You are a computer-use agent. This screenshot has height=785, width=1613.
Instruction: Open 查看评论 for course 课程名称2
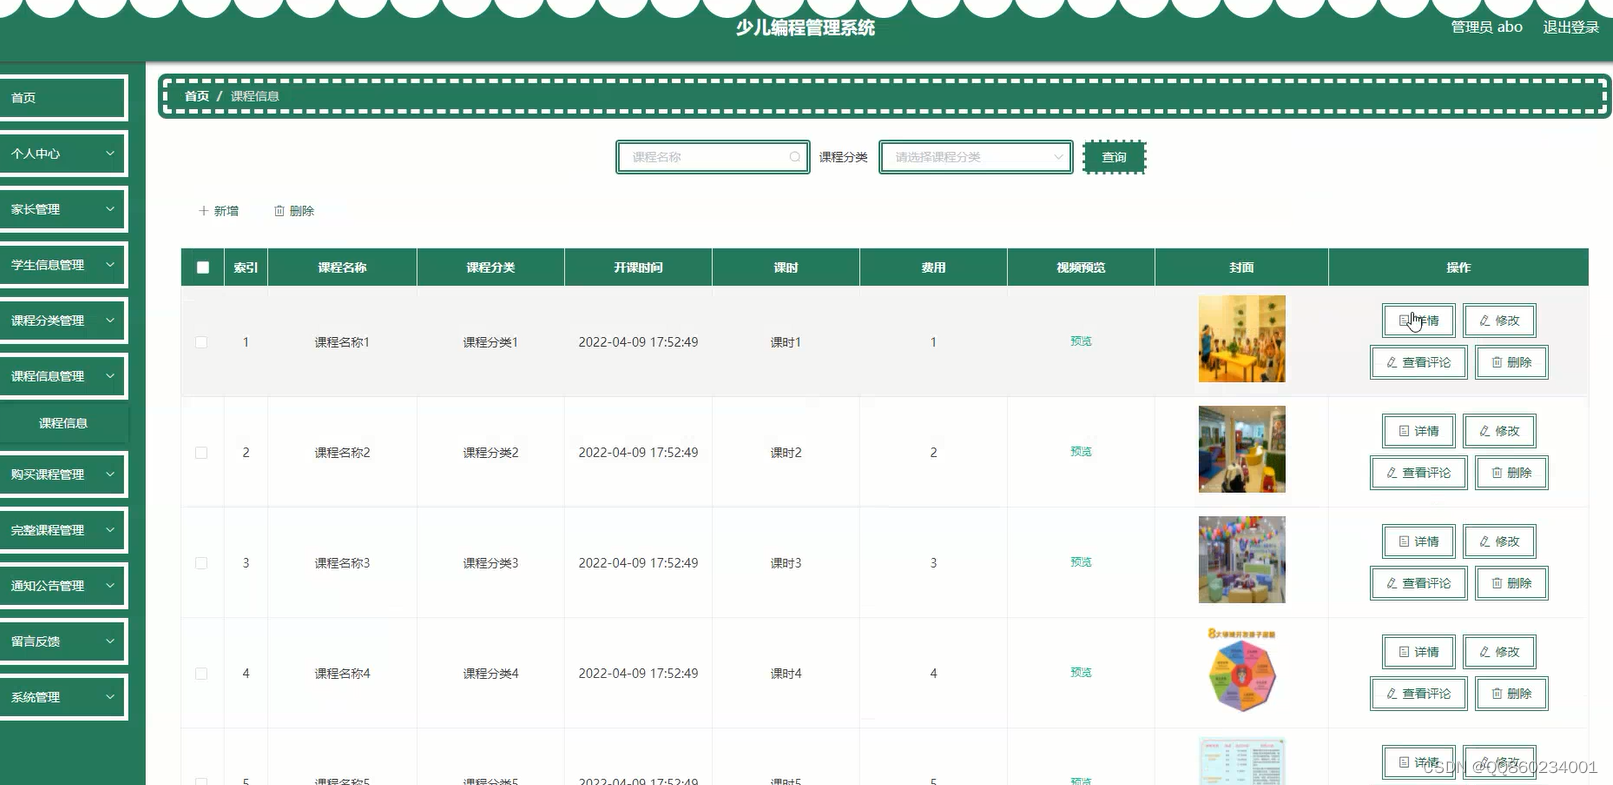coord(1418,472)
